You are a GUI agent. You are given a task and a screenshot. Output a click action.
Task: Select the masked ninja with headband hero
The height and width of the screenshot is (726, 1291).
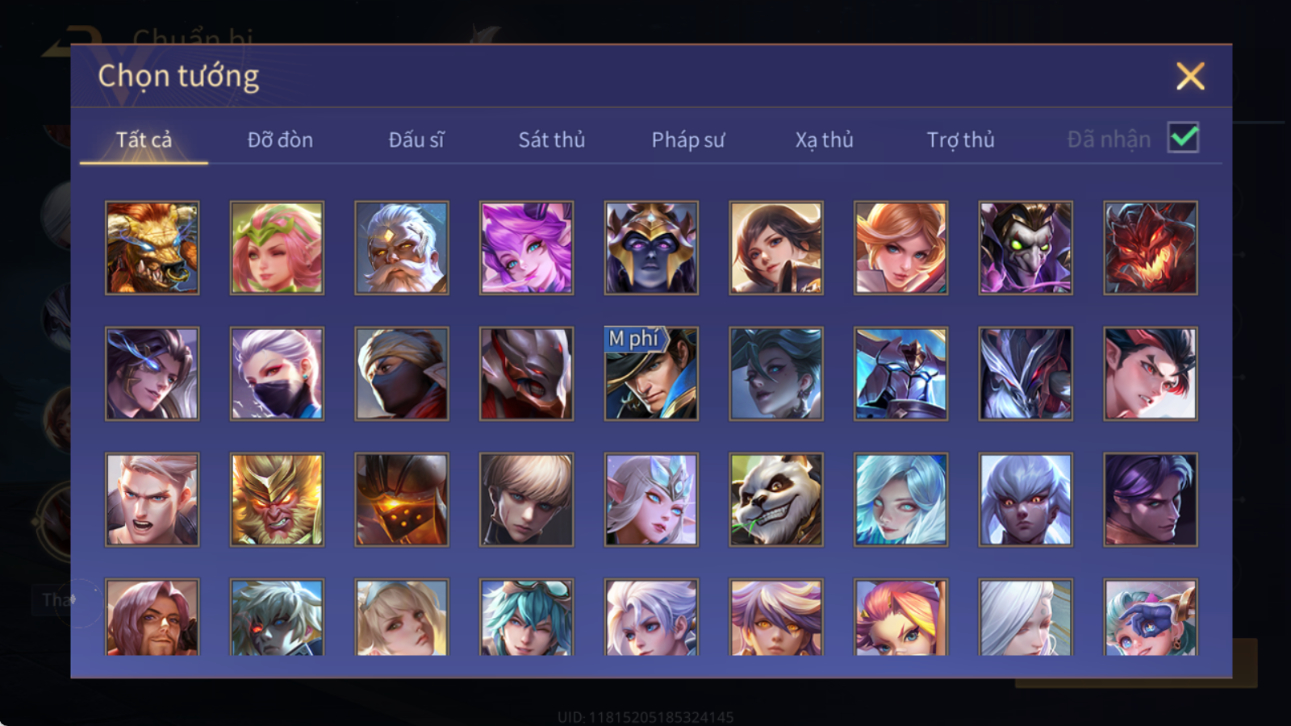click(401, 374)
